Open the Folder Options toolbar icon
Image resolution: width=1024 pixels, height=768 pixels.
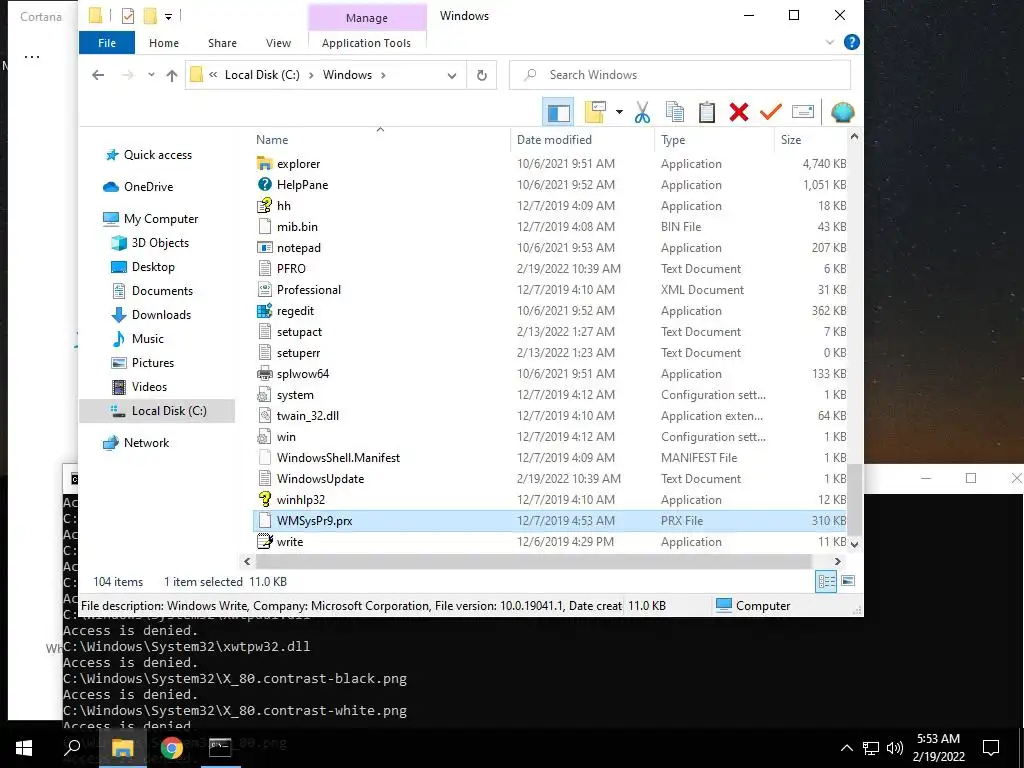(x=595, y=112)
